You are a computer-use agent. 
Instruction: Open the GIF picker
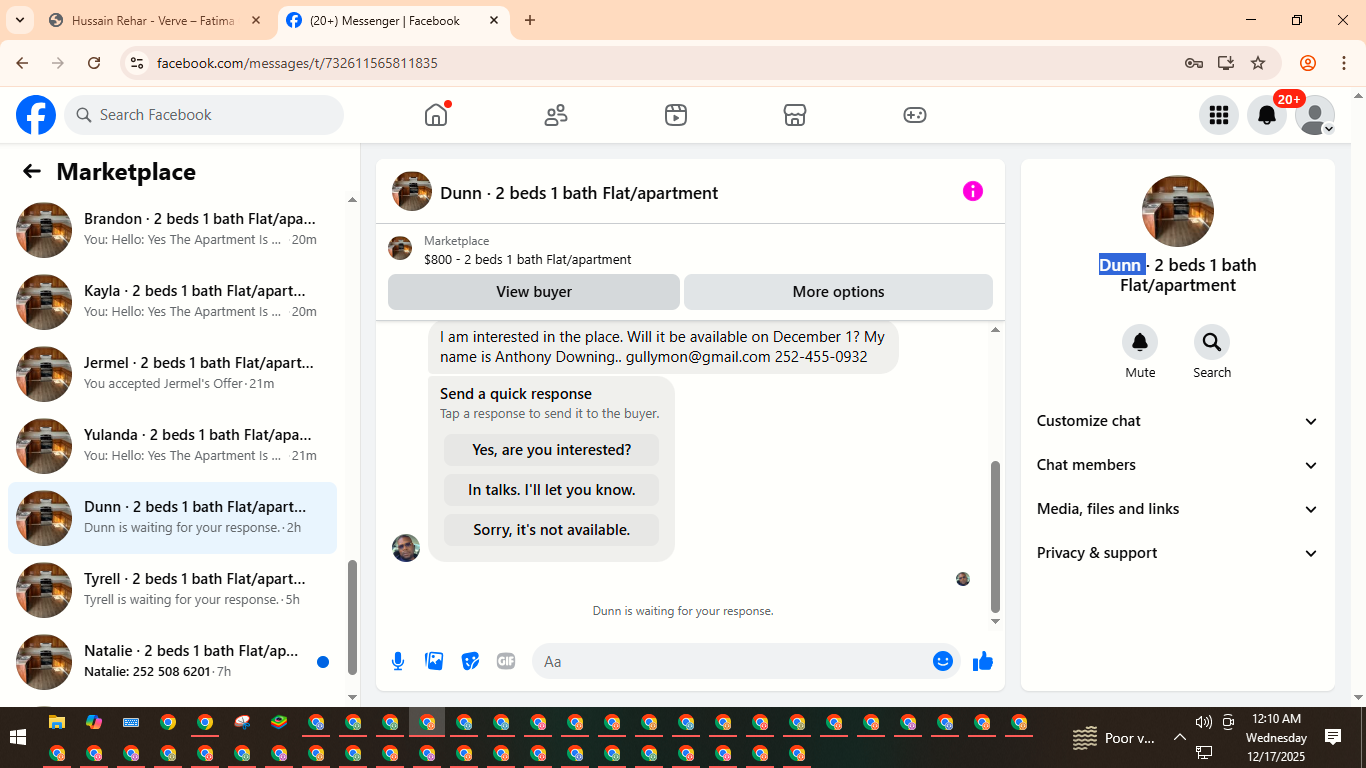(x=506, y=661)
